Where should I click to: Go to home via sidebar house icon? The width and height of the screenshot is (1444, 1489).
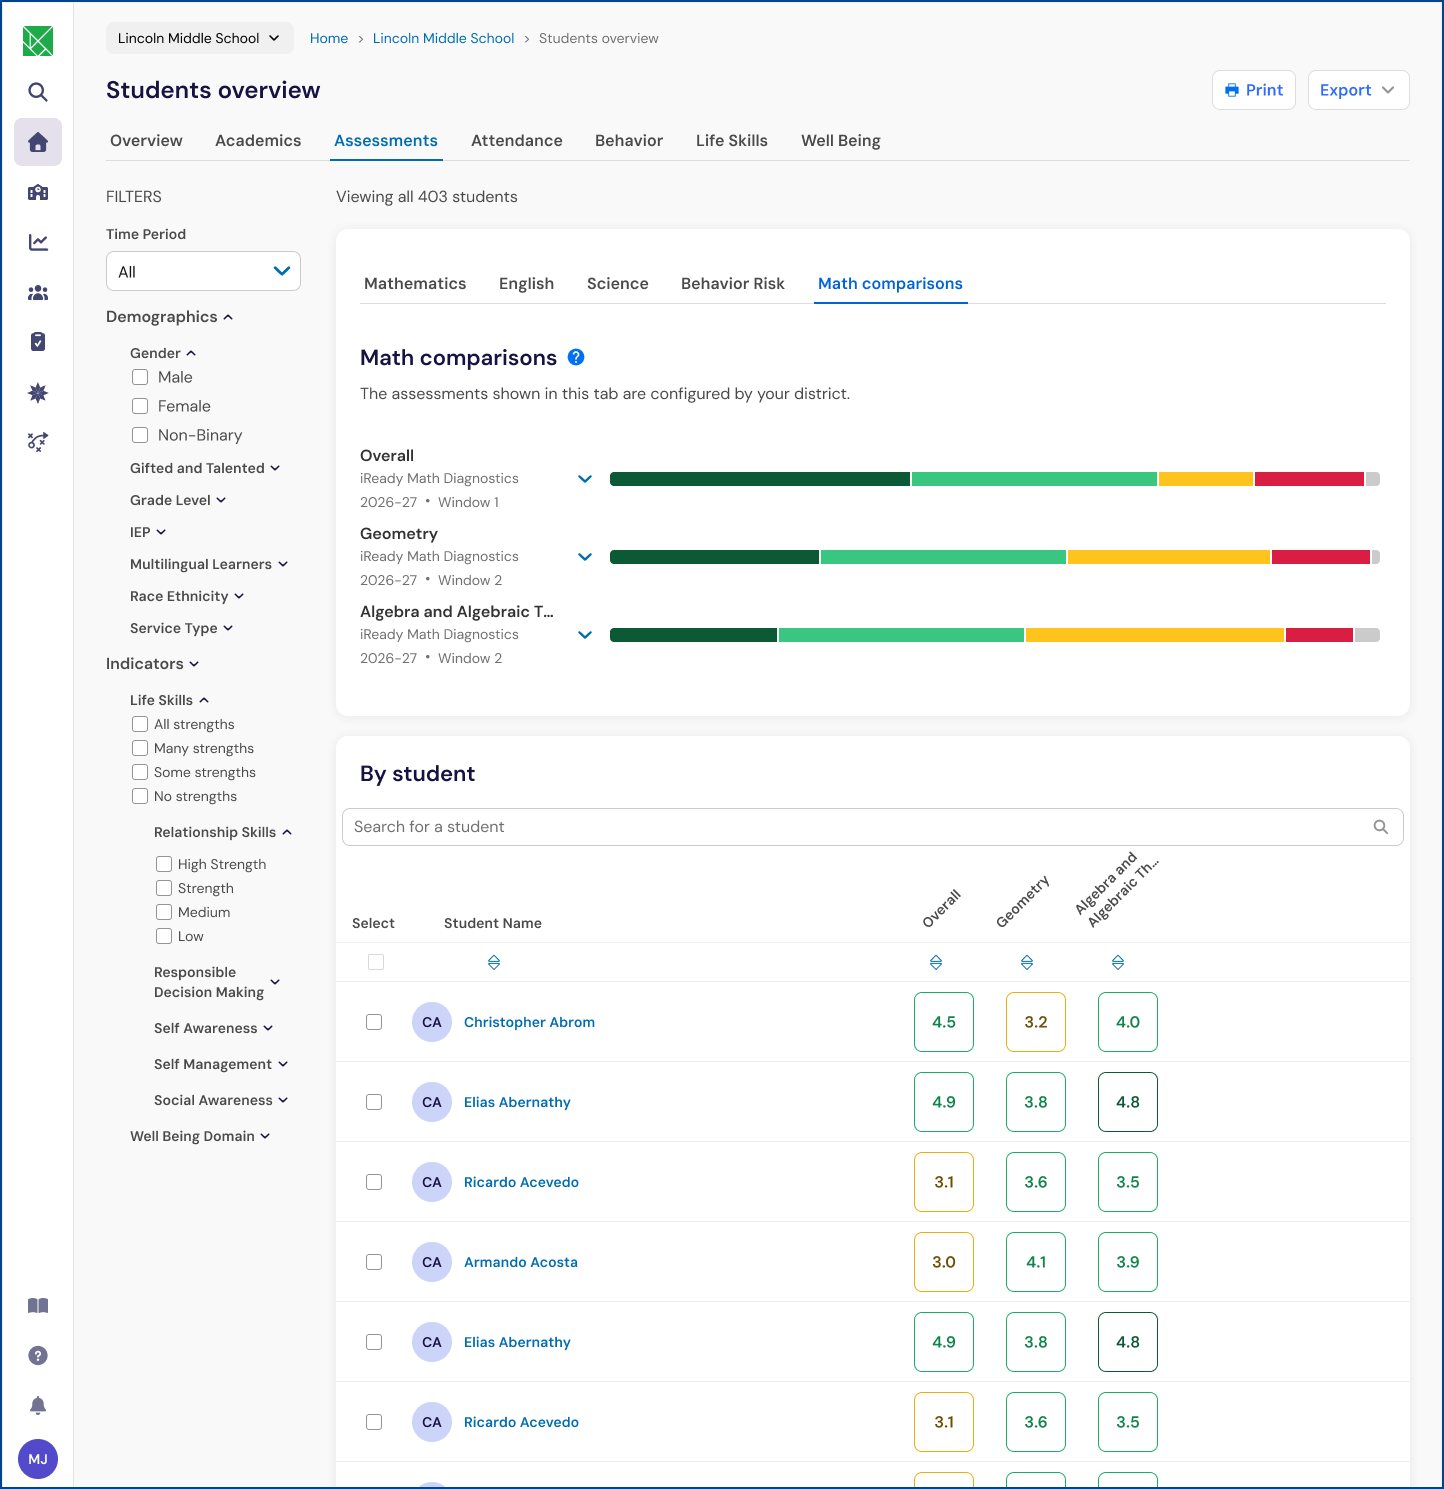click(38, 142)
